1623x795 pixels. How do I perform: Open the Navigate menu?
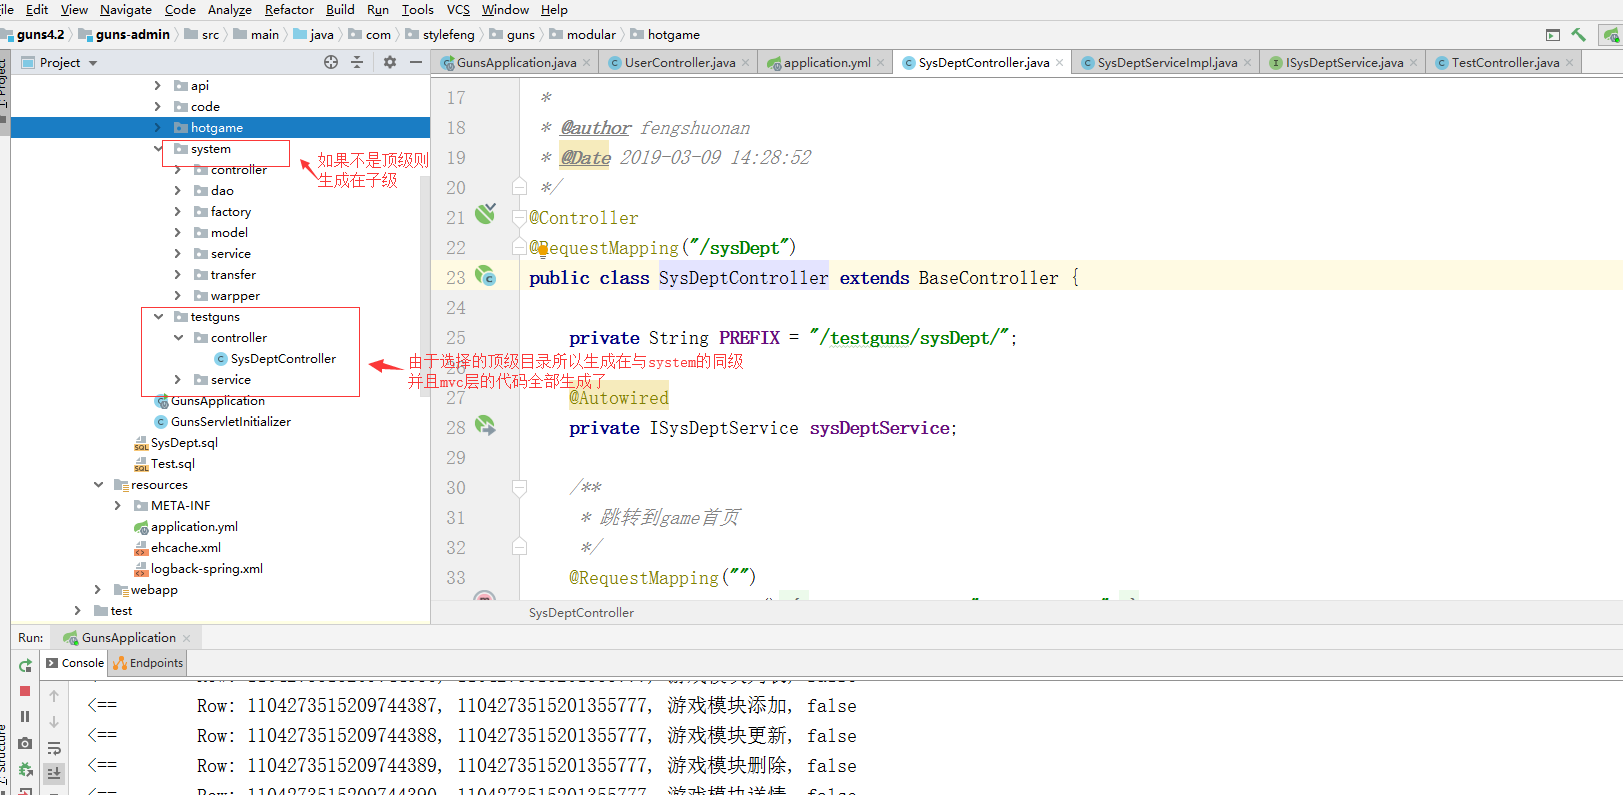click(x=126, y=10)
